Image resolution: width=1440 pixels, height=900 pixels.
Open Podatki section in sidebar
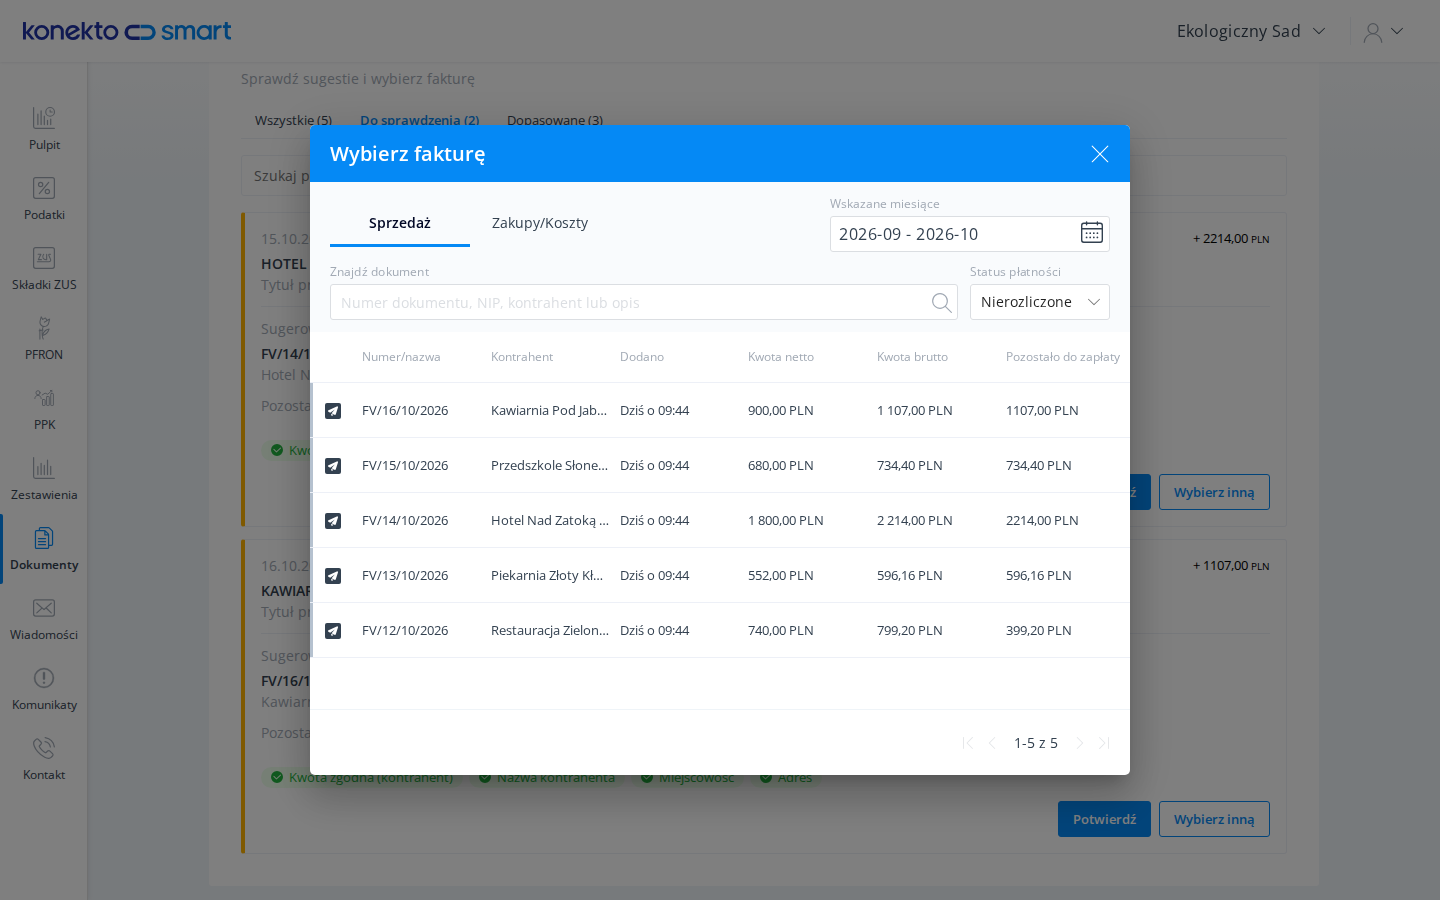pos(44,199)
